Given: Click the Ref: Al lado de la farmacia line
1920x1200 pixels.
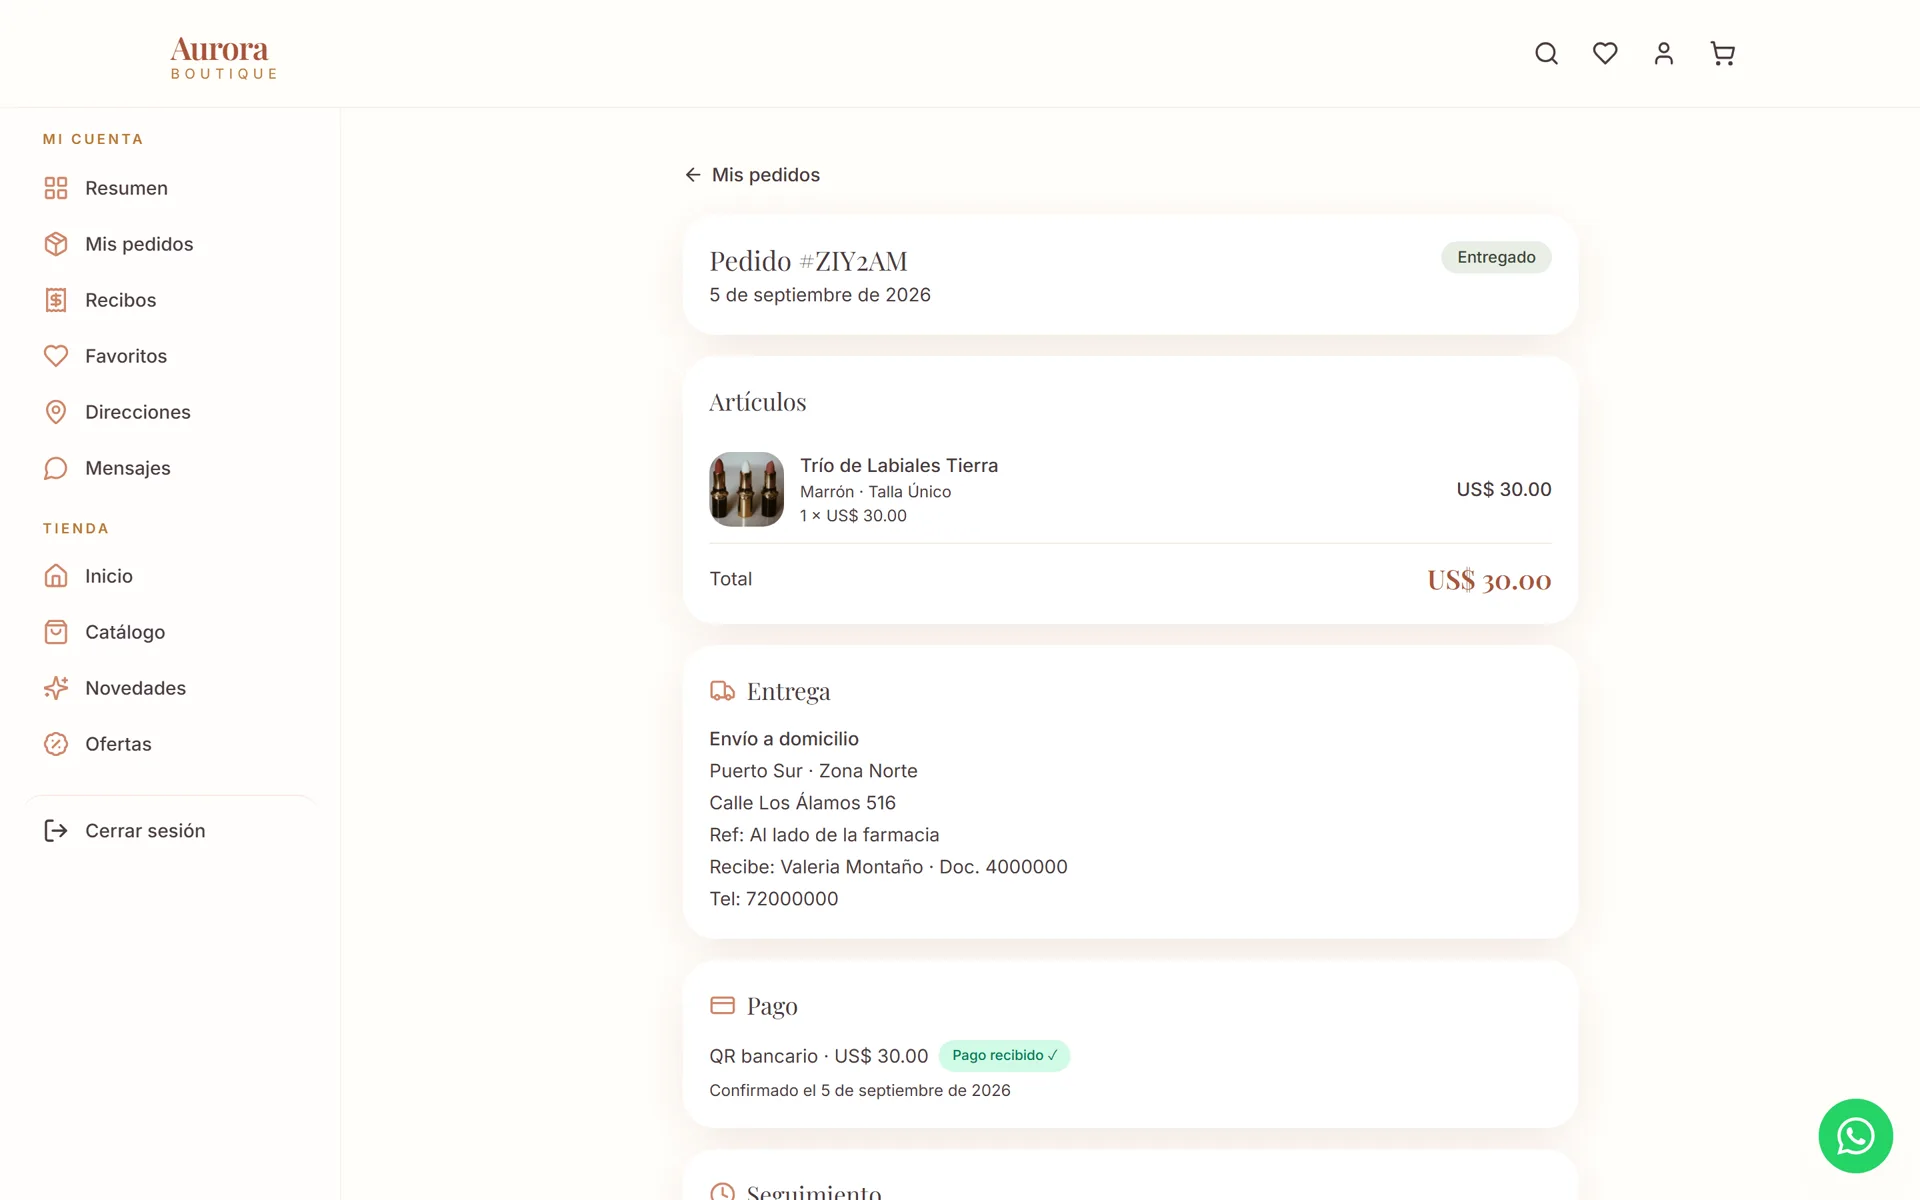Looking at the screenshot, I should pos(824,835).
